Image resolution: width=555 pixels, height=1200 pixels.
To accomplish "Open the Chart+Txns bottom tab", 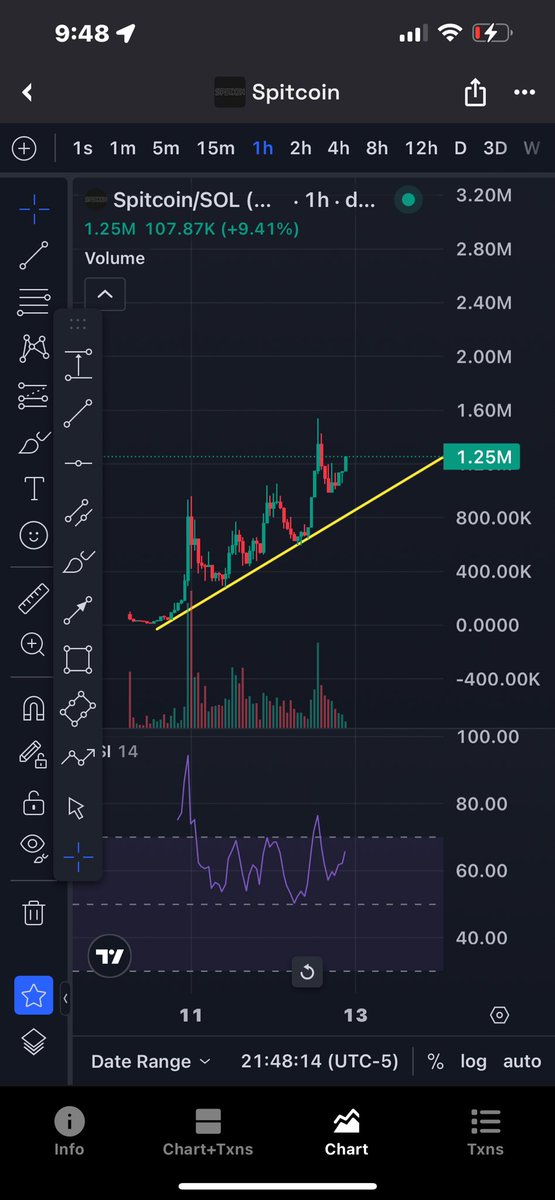I will (x=208, y=1132).
